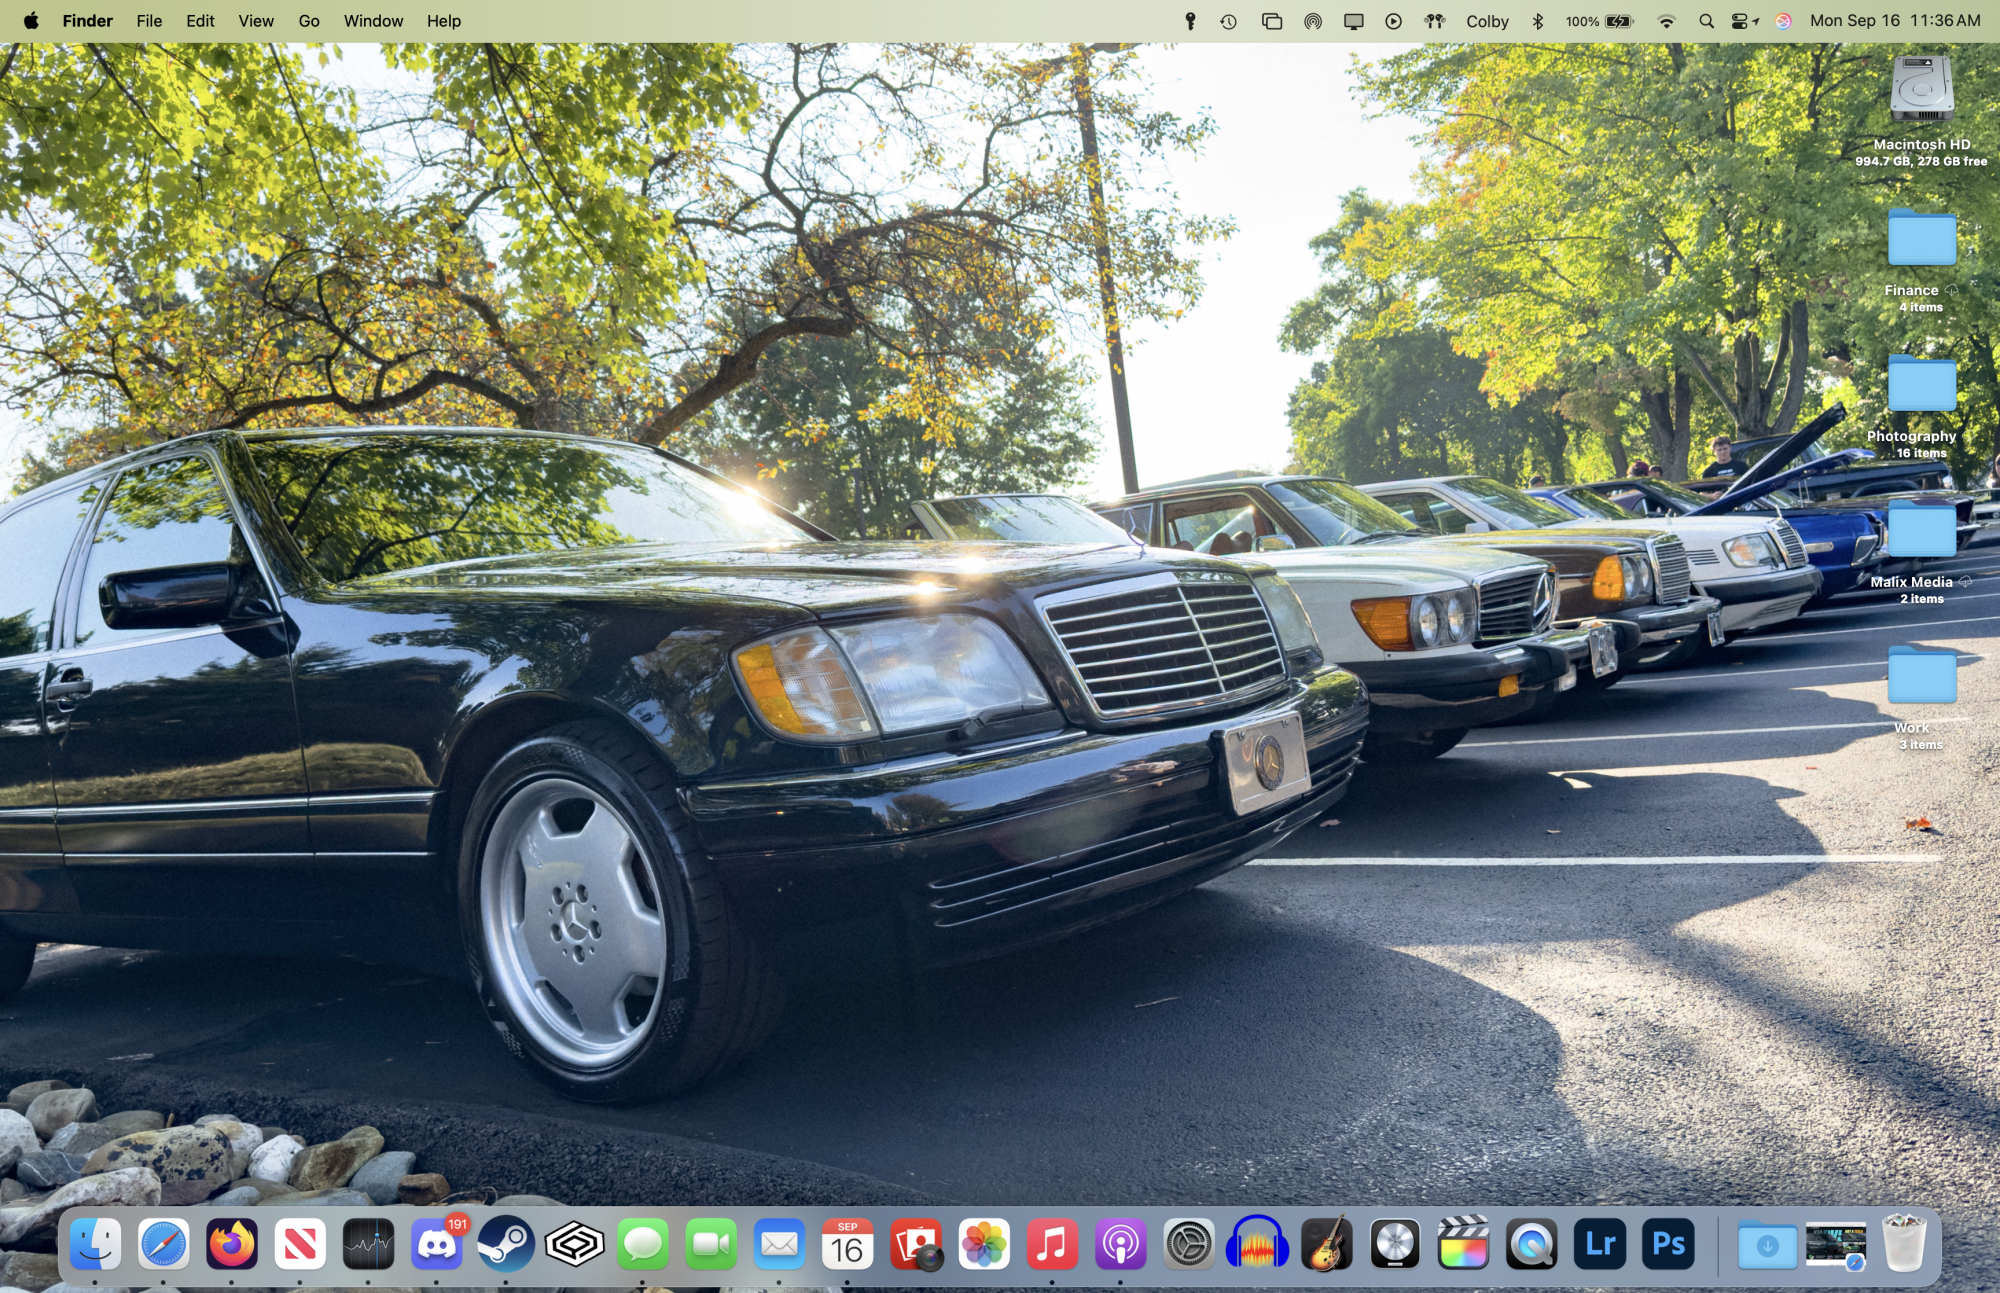Viewport: 2000px width, 1293px height.
Task: Launch GarageBand from dock
Action: point(1325,1245)
